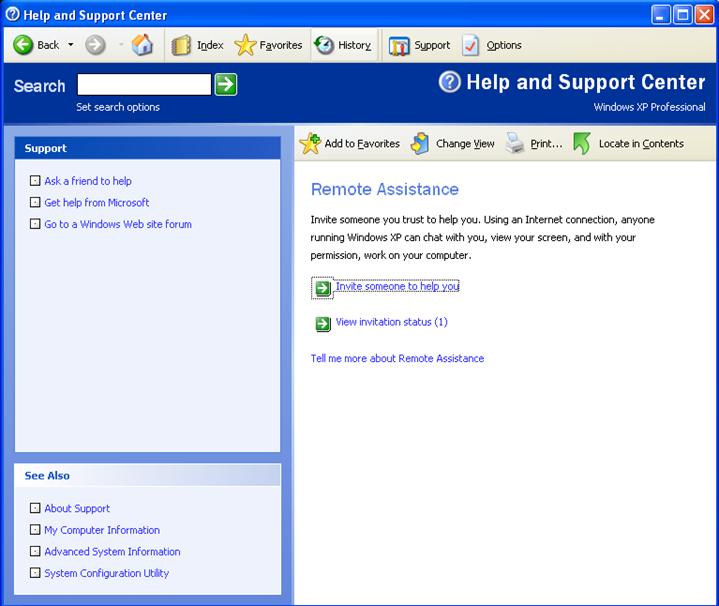Close the Help and Support Center window

coord(704,15)
